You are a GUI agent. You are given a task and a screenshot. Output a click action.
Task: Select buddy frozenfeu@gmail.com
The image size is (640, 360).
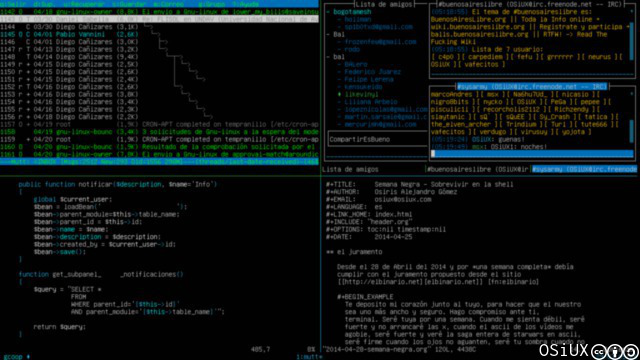point(380,42)
